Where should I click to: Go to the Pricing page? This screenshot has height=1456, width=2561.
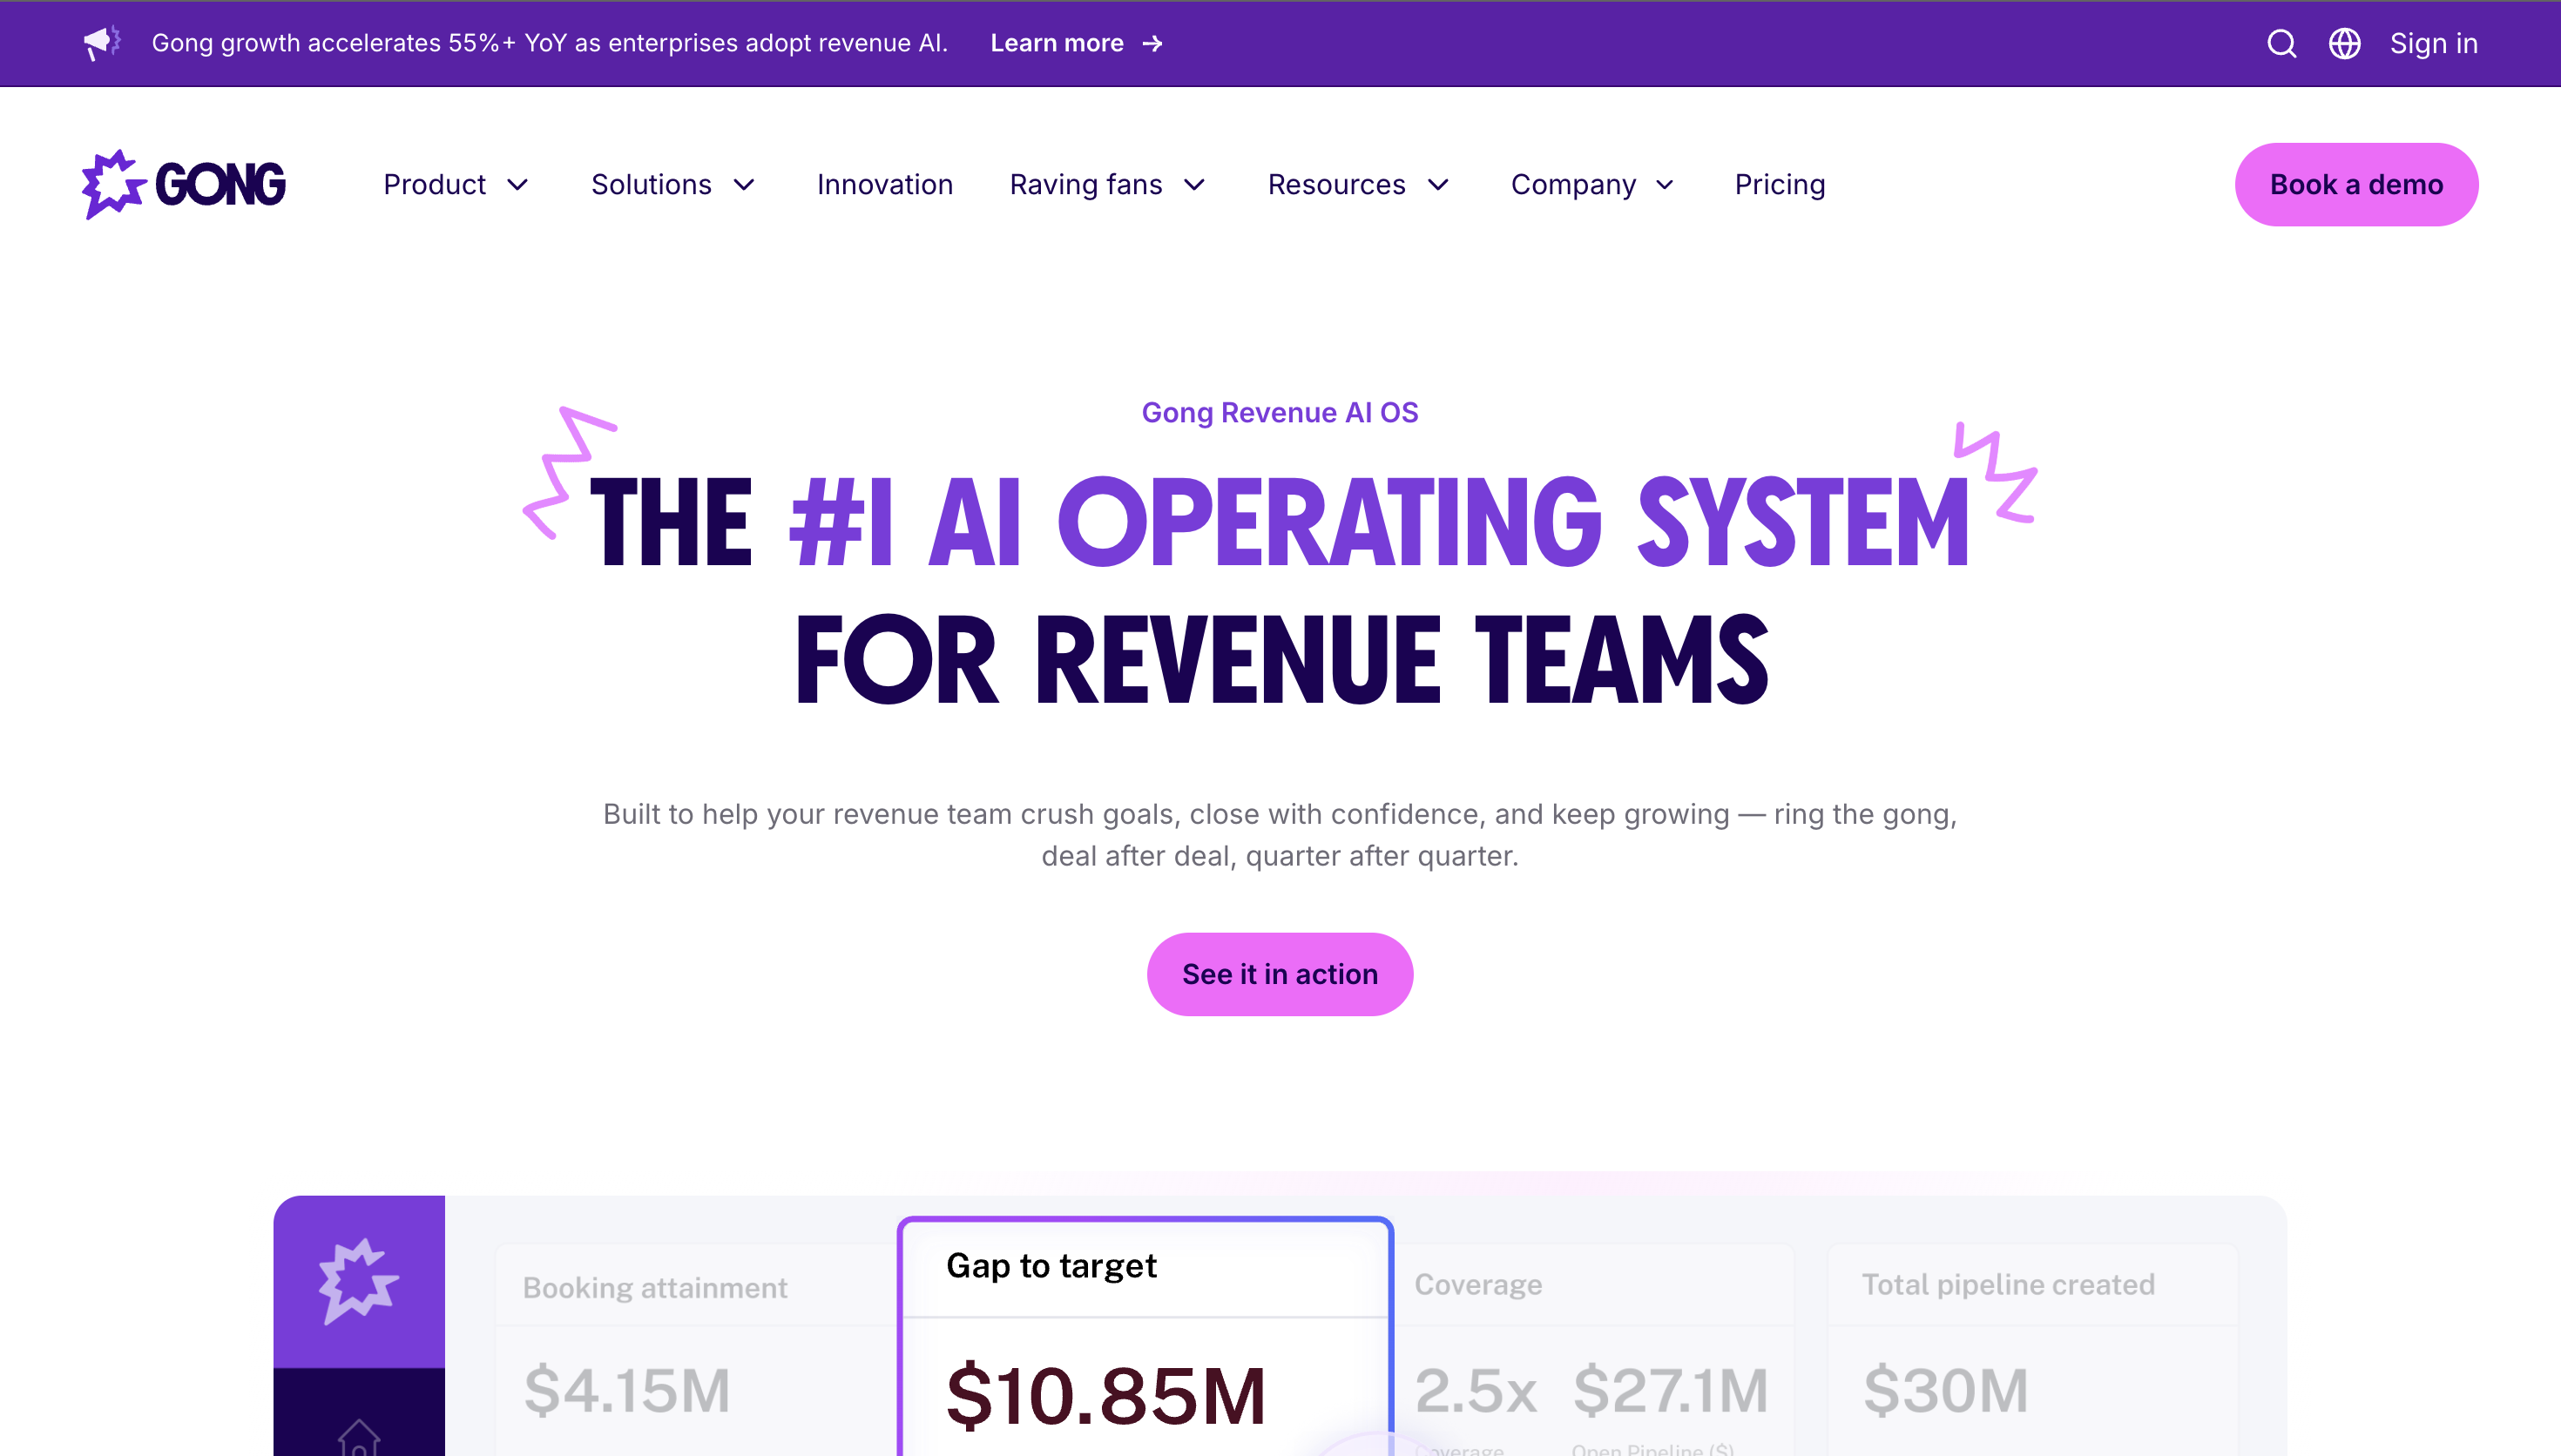(x=1780, y=185)
